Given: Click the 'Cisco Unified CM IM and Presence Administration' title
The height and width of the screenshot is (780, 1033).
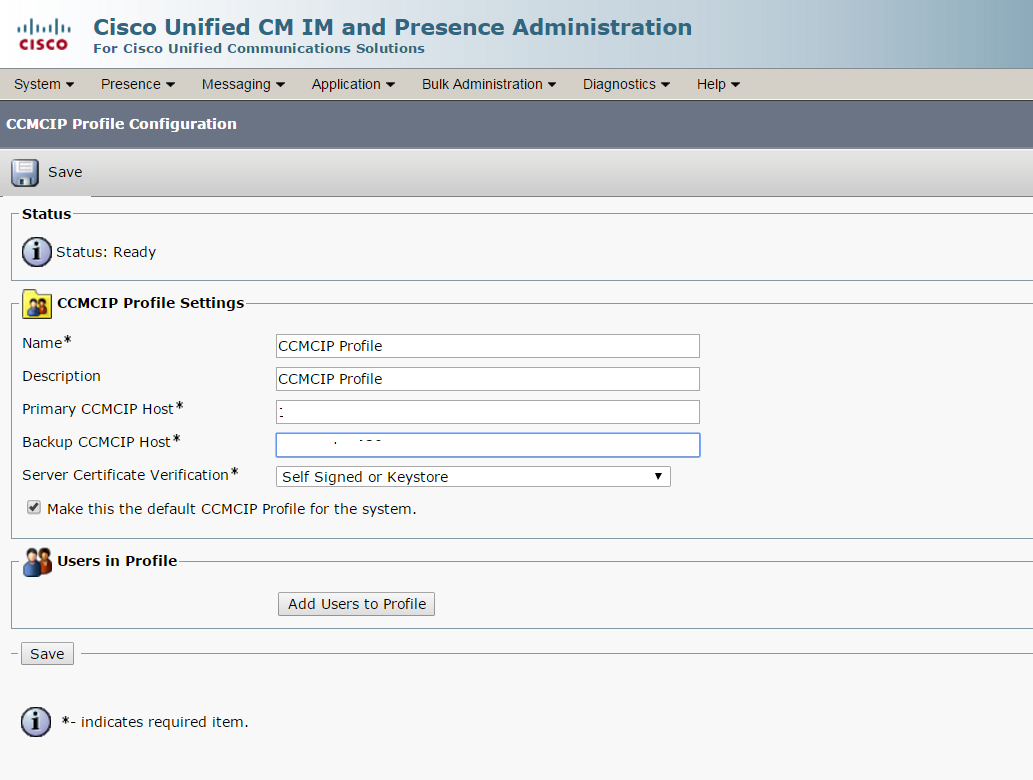Looking at the screenshot, I should click(393, 27).
